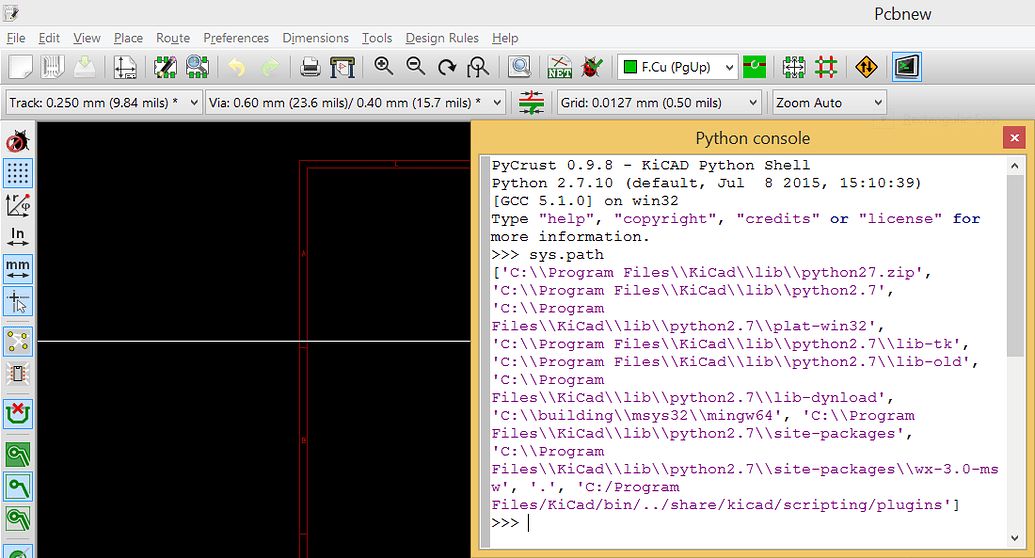Screen dimensions: 1035x558
Task: Open the Help menu
Action: click(505, 38)
